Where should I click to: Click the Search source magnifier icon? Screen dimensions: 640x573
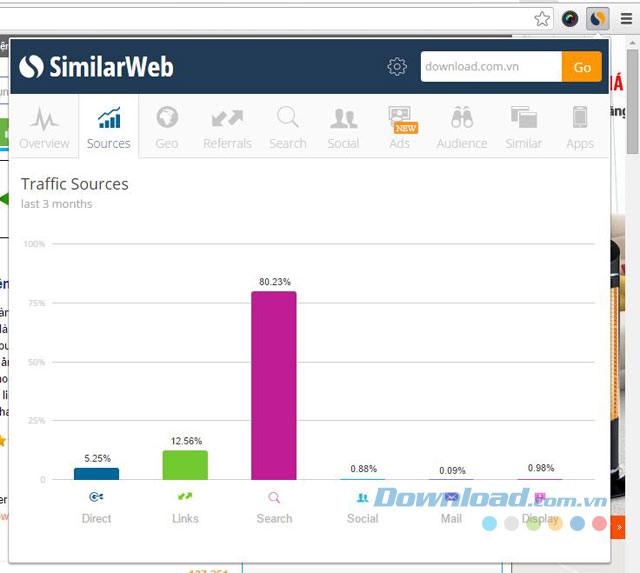pos(274,497)
